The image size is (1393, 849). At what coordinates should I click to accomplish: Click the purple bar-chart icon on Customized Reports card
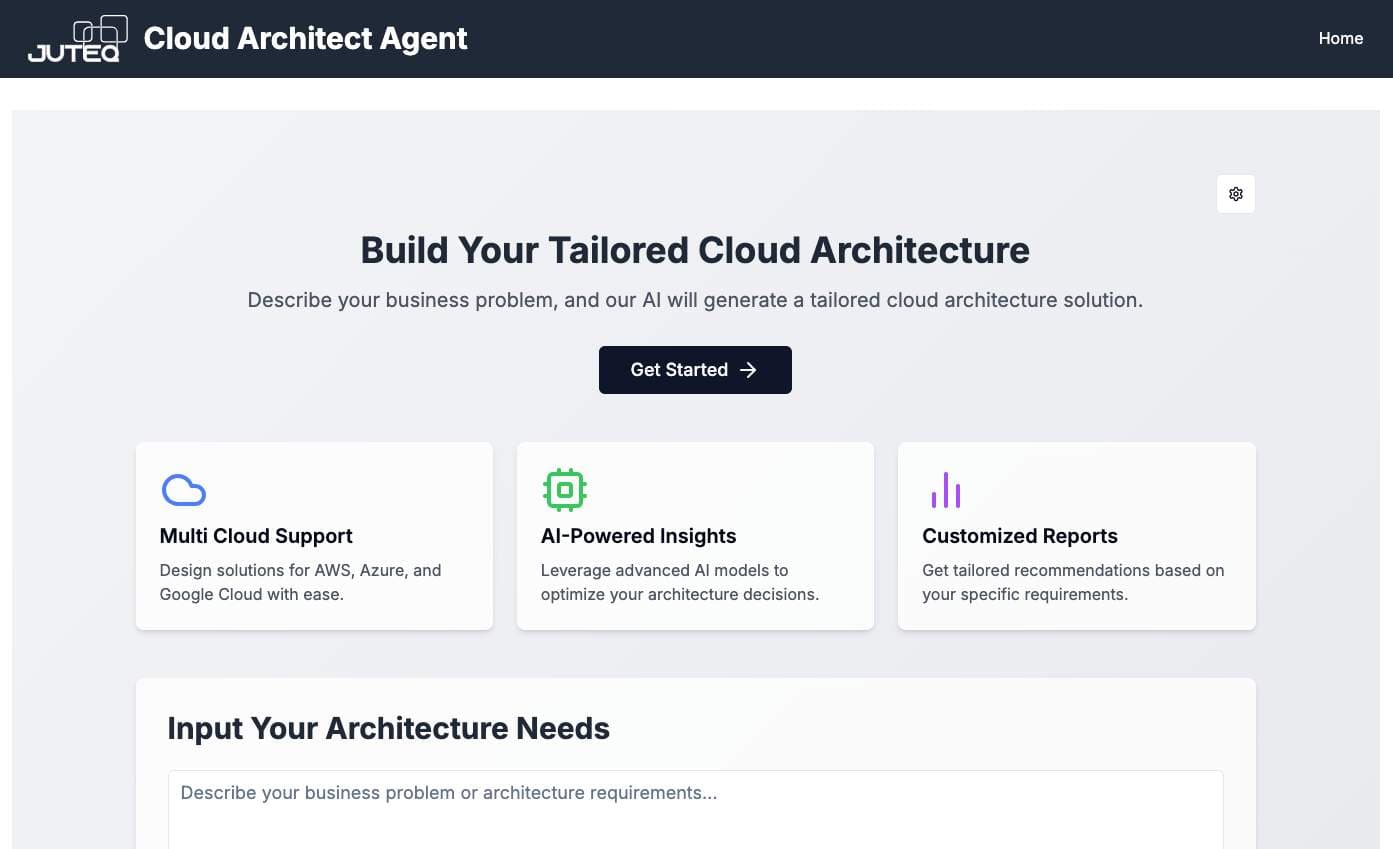(x=946, y=490)
